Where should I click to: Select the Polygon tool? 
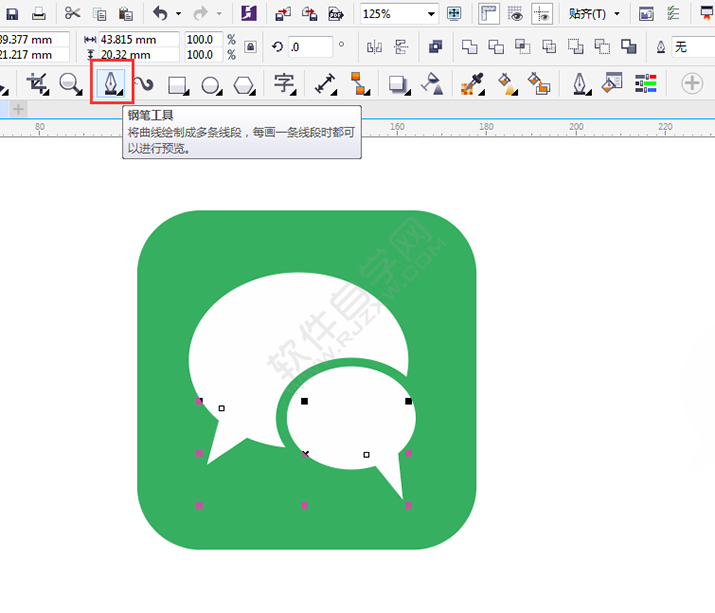243,85
